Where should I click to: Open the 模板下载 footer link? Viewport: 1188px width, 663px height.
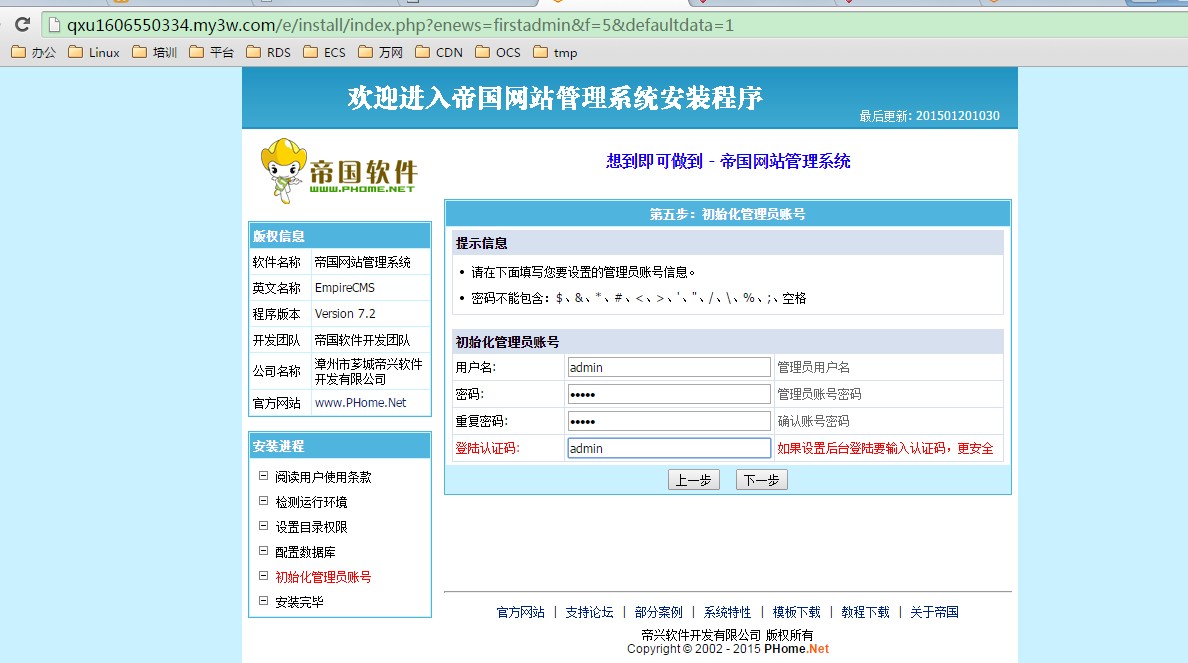pyautogui.click(x=796, y=612)
